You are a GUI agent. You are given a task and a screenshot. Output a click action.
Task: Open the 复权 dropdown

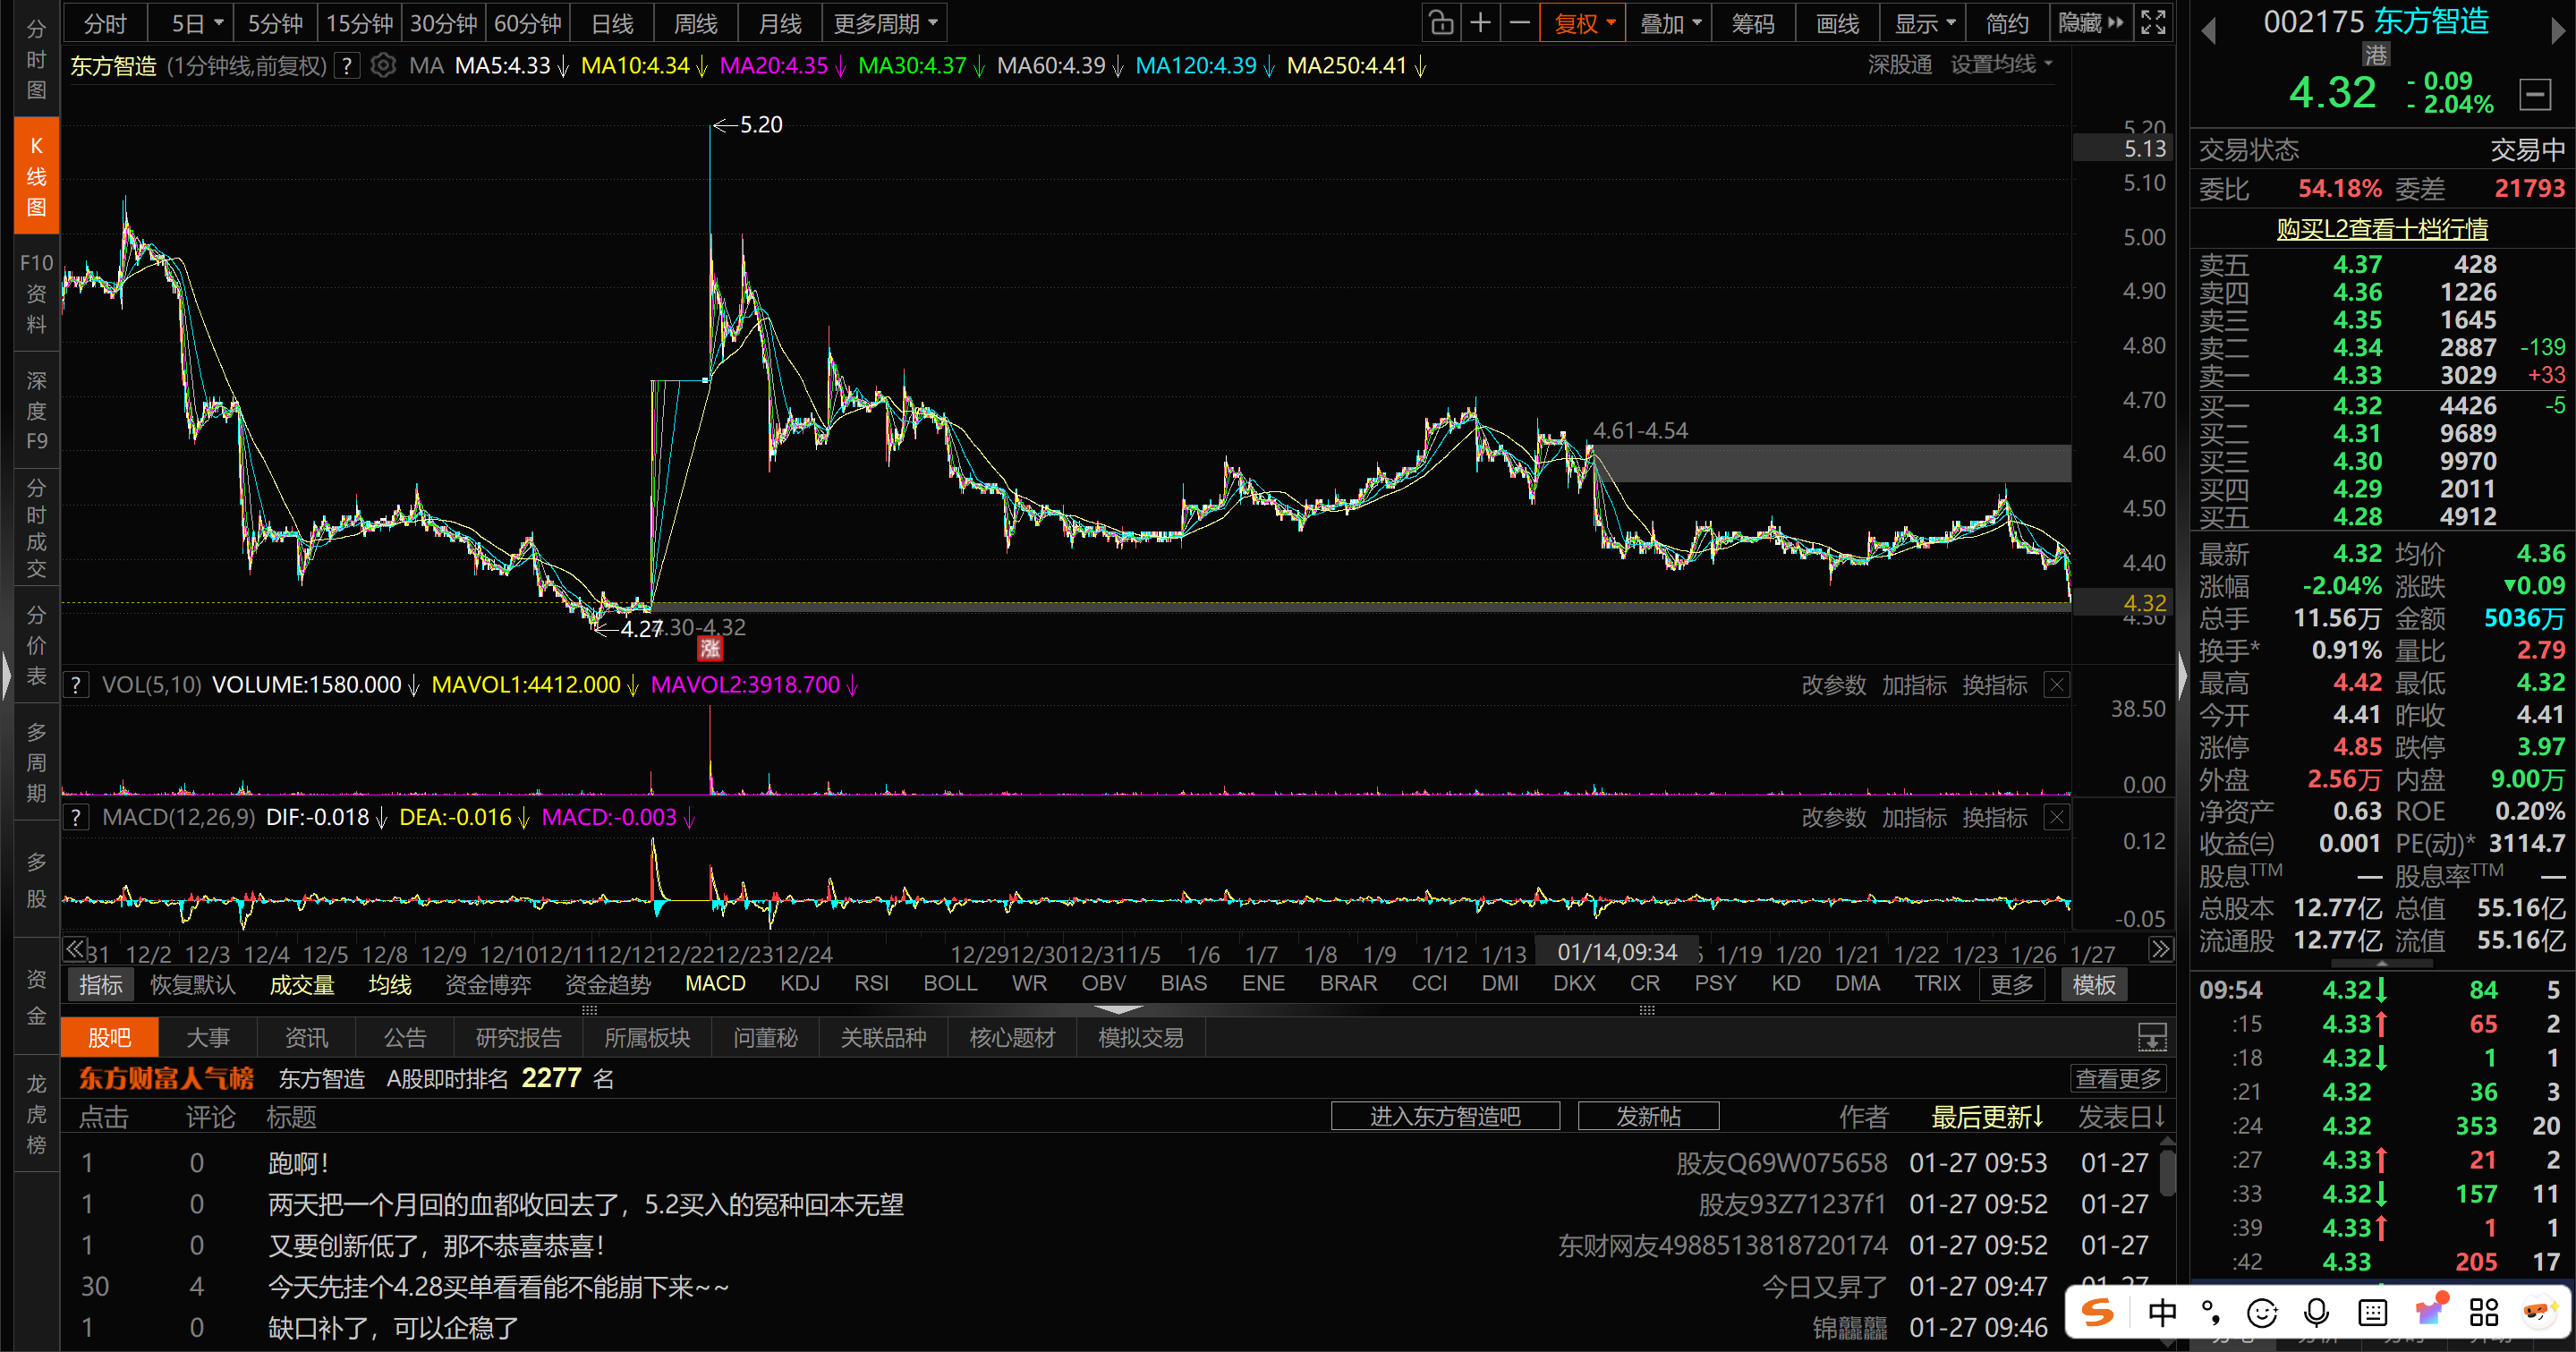(1584, 22)
